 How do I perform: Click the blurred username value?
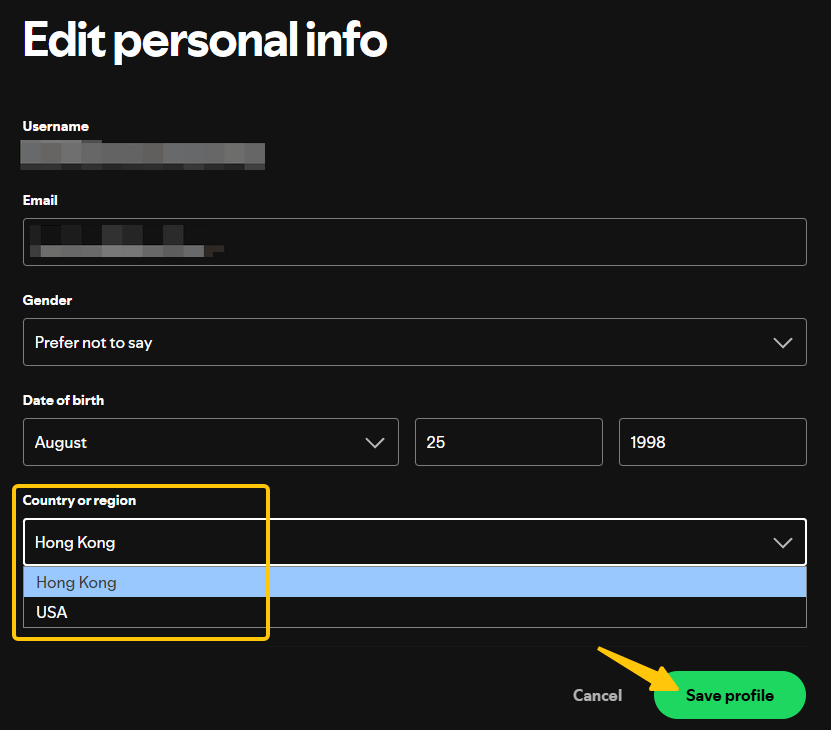(143, 155)
